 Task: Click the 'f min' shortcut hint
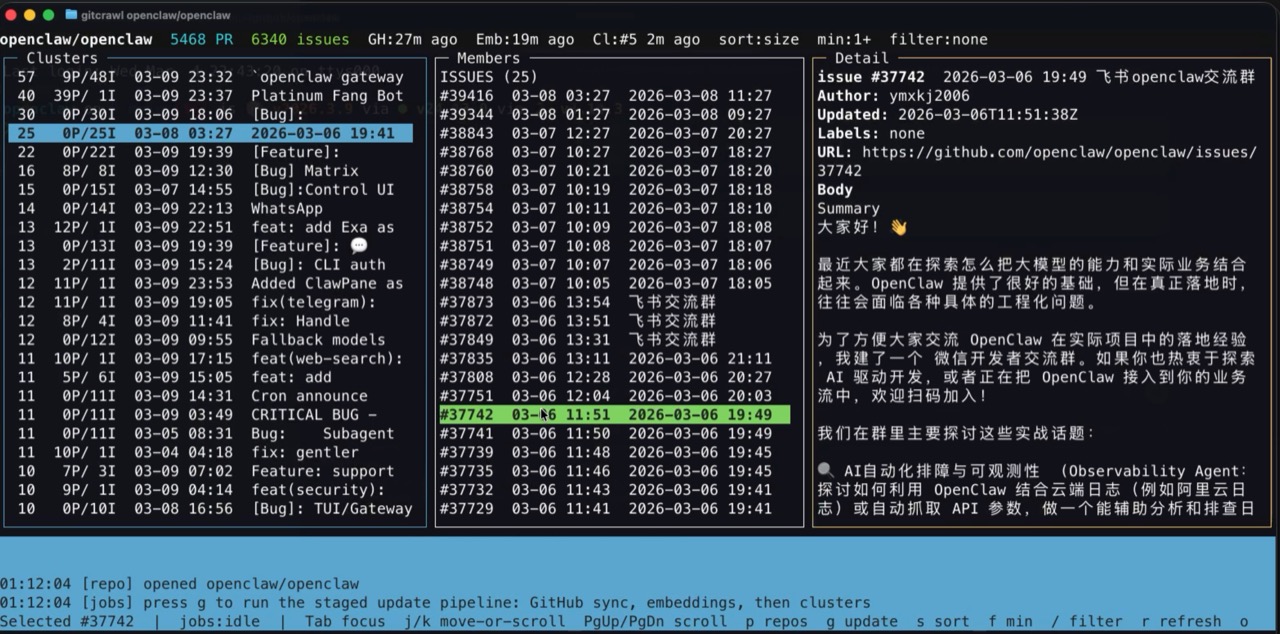(x=1010, y=621)
